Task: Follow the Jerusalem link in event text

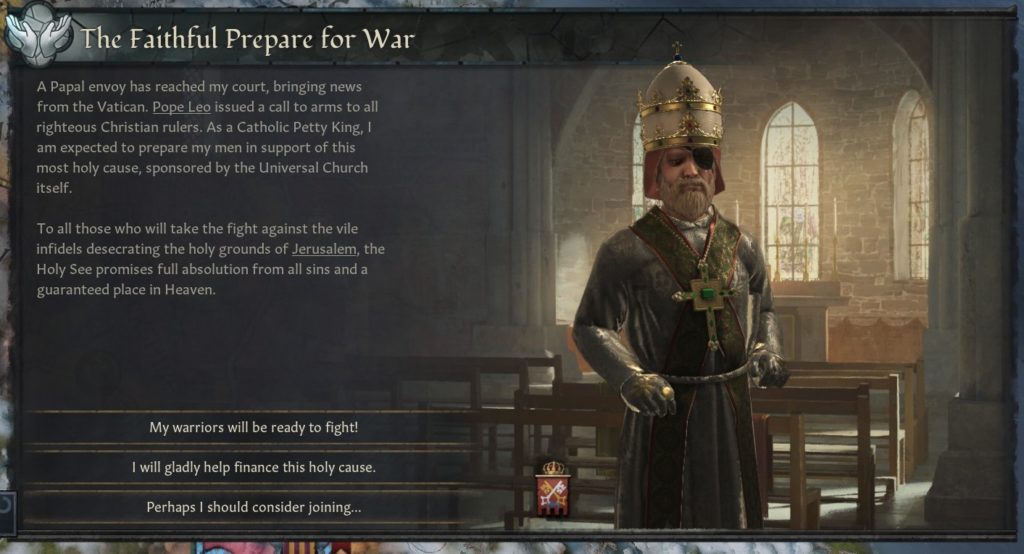Action: tap(324, 249)
